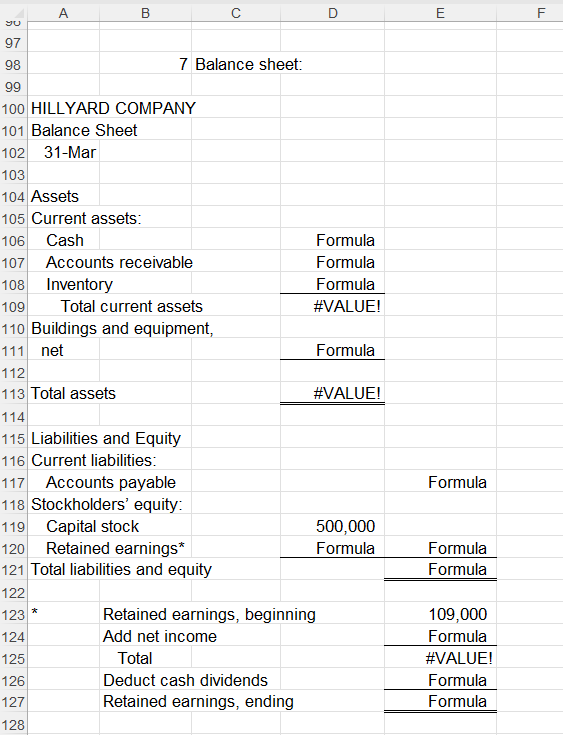The image size is (563, 735).
Task: Select the Formula cell in the net row
Action: click(332, 350)
